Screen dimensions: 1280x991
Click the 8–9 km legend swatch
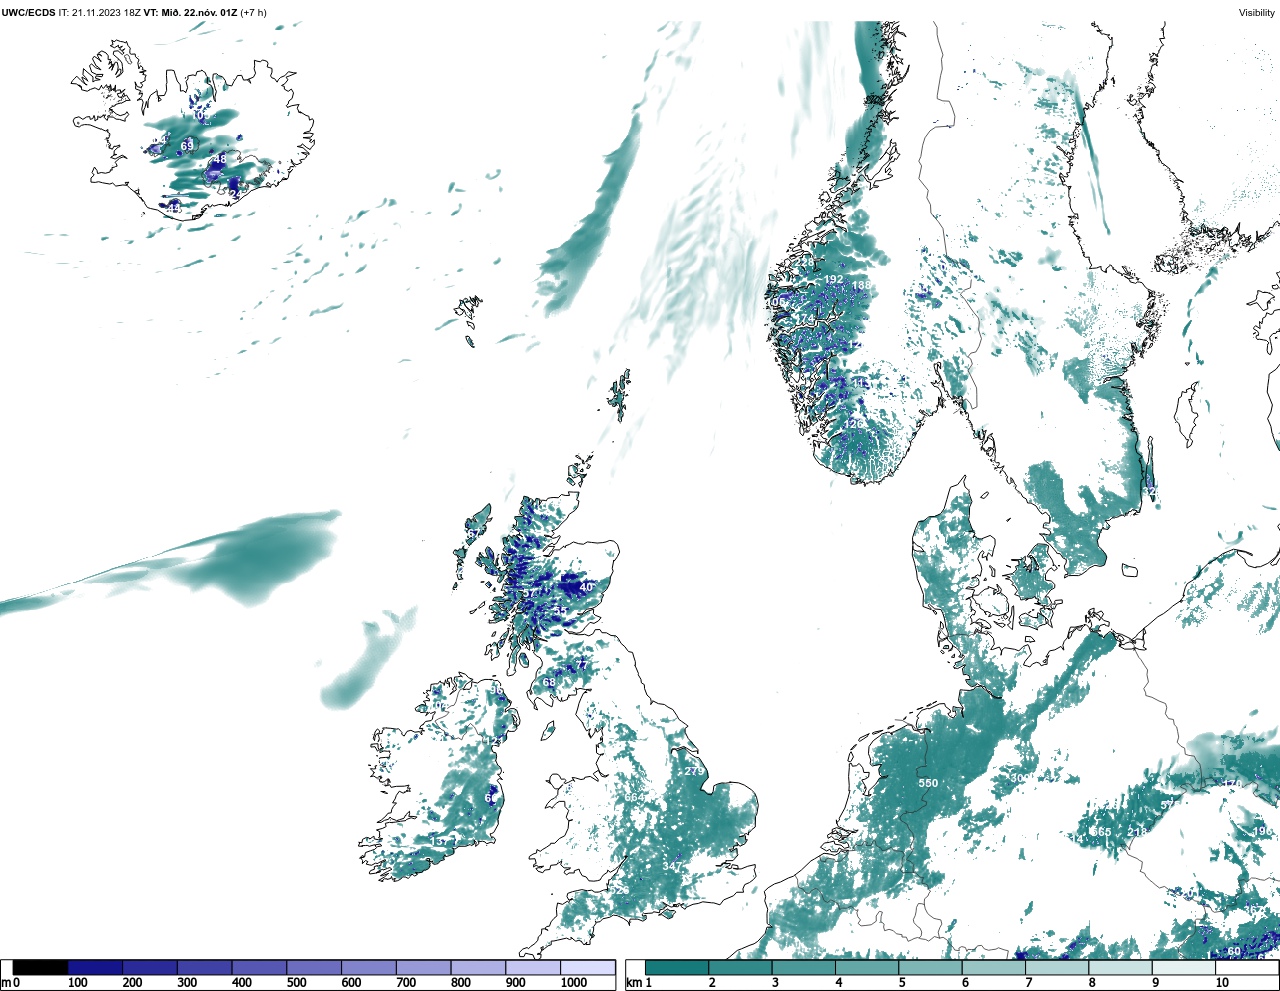coord(1120,967)
